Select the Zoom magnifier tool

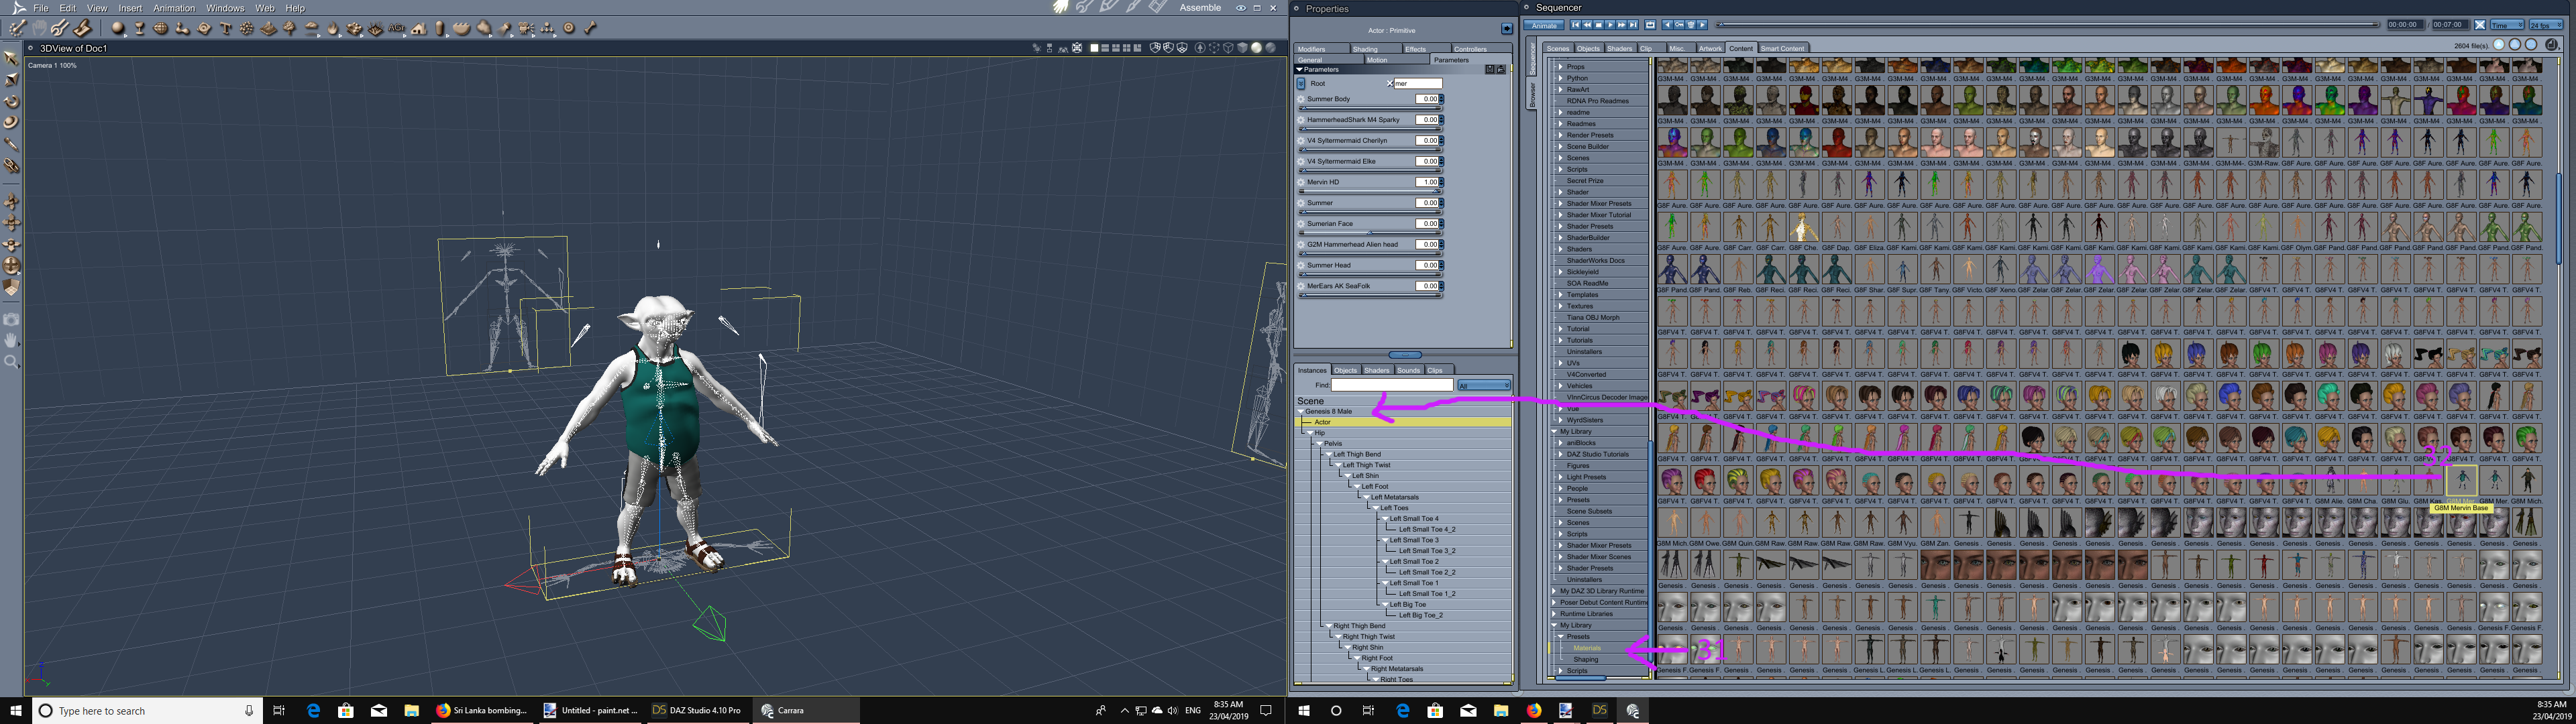[x=11, y=361]
